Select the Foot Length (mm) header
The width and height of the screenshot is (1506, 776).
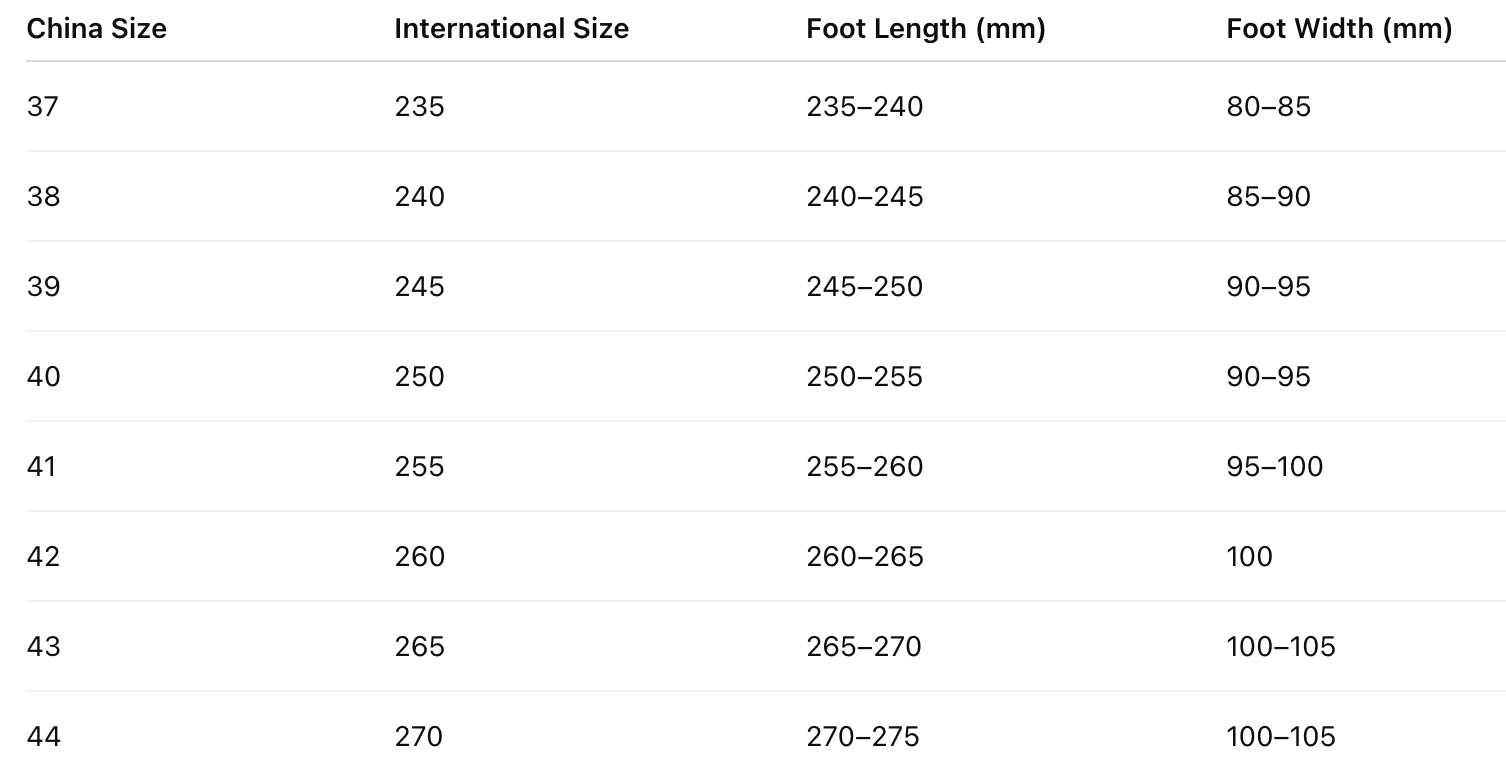(x=925, y=29)
